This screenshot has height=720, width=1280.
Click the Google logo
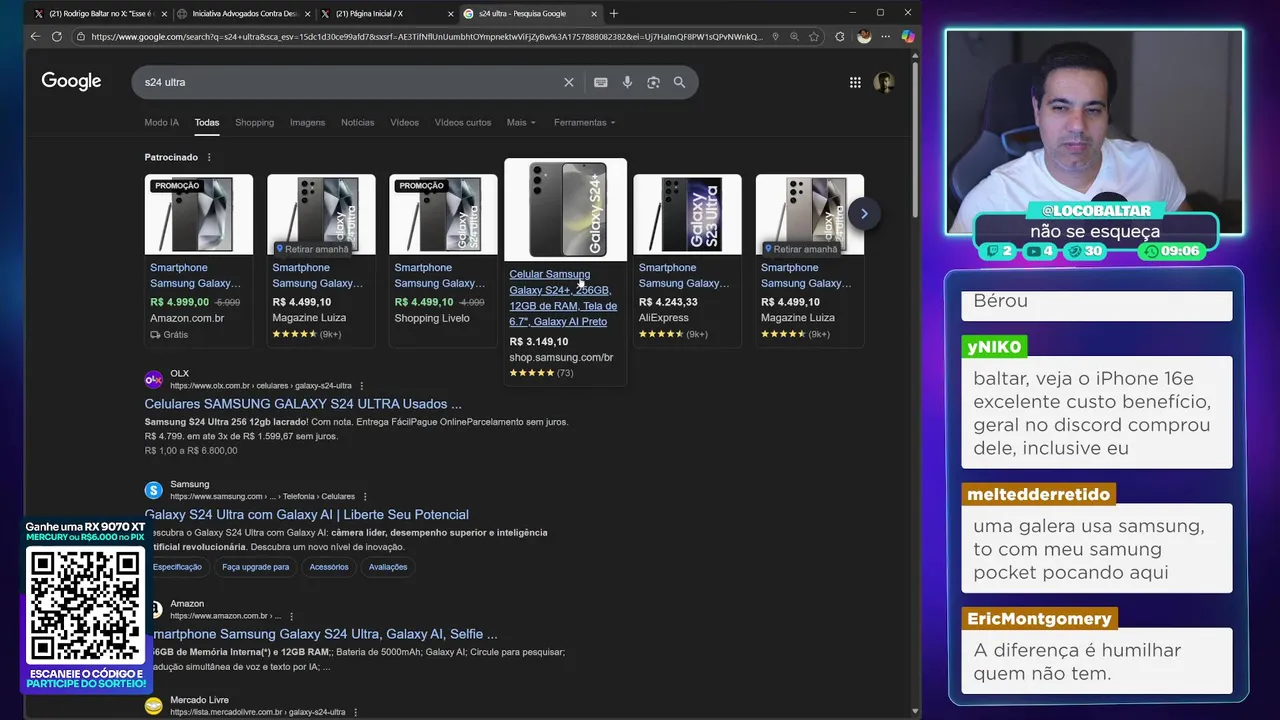click(x=71, y=81)
